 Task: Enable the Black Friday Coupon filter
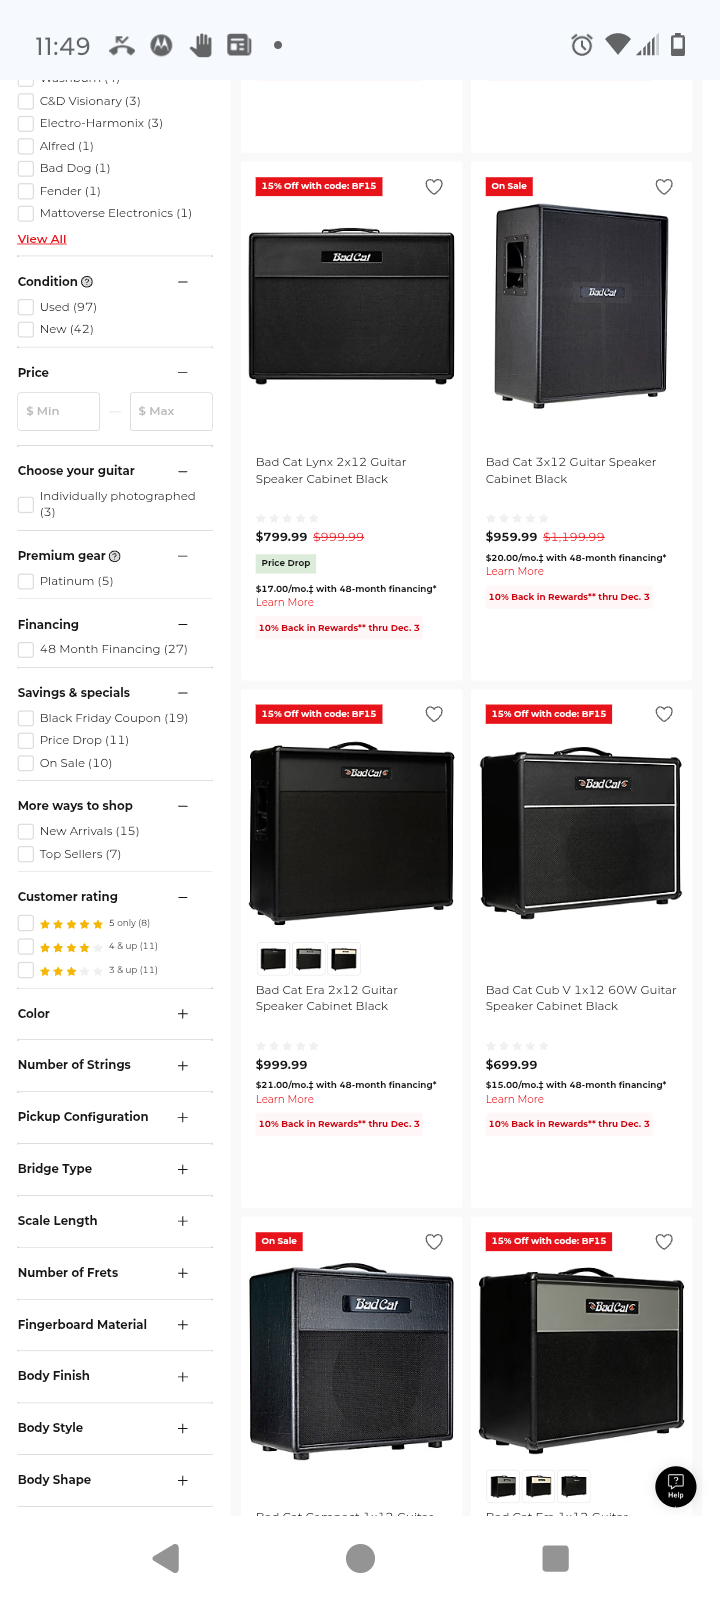[x=26, y=718]
